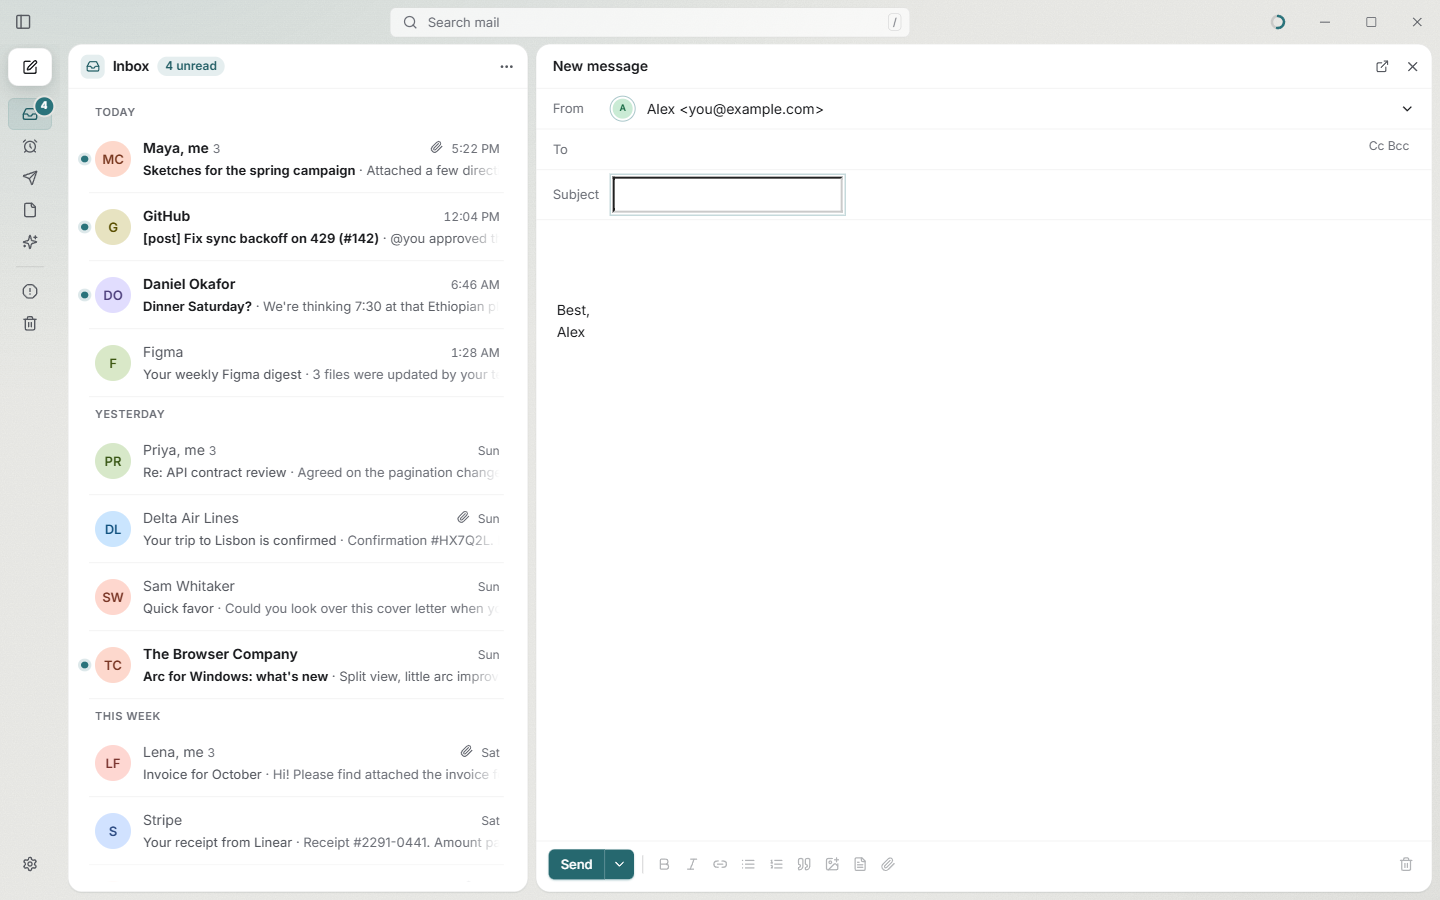1440x900 pixels.
Task: Insert a bulleted list
Action: coord(748,865)
